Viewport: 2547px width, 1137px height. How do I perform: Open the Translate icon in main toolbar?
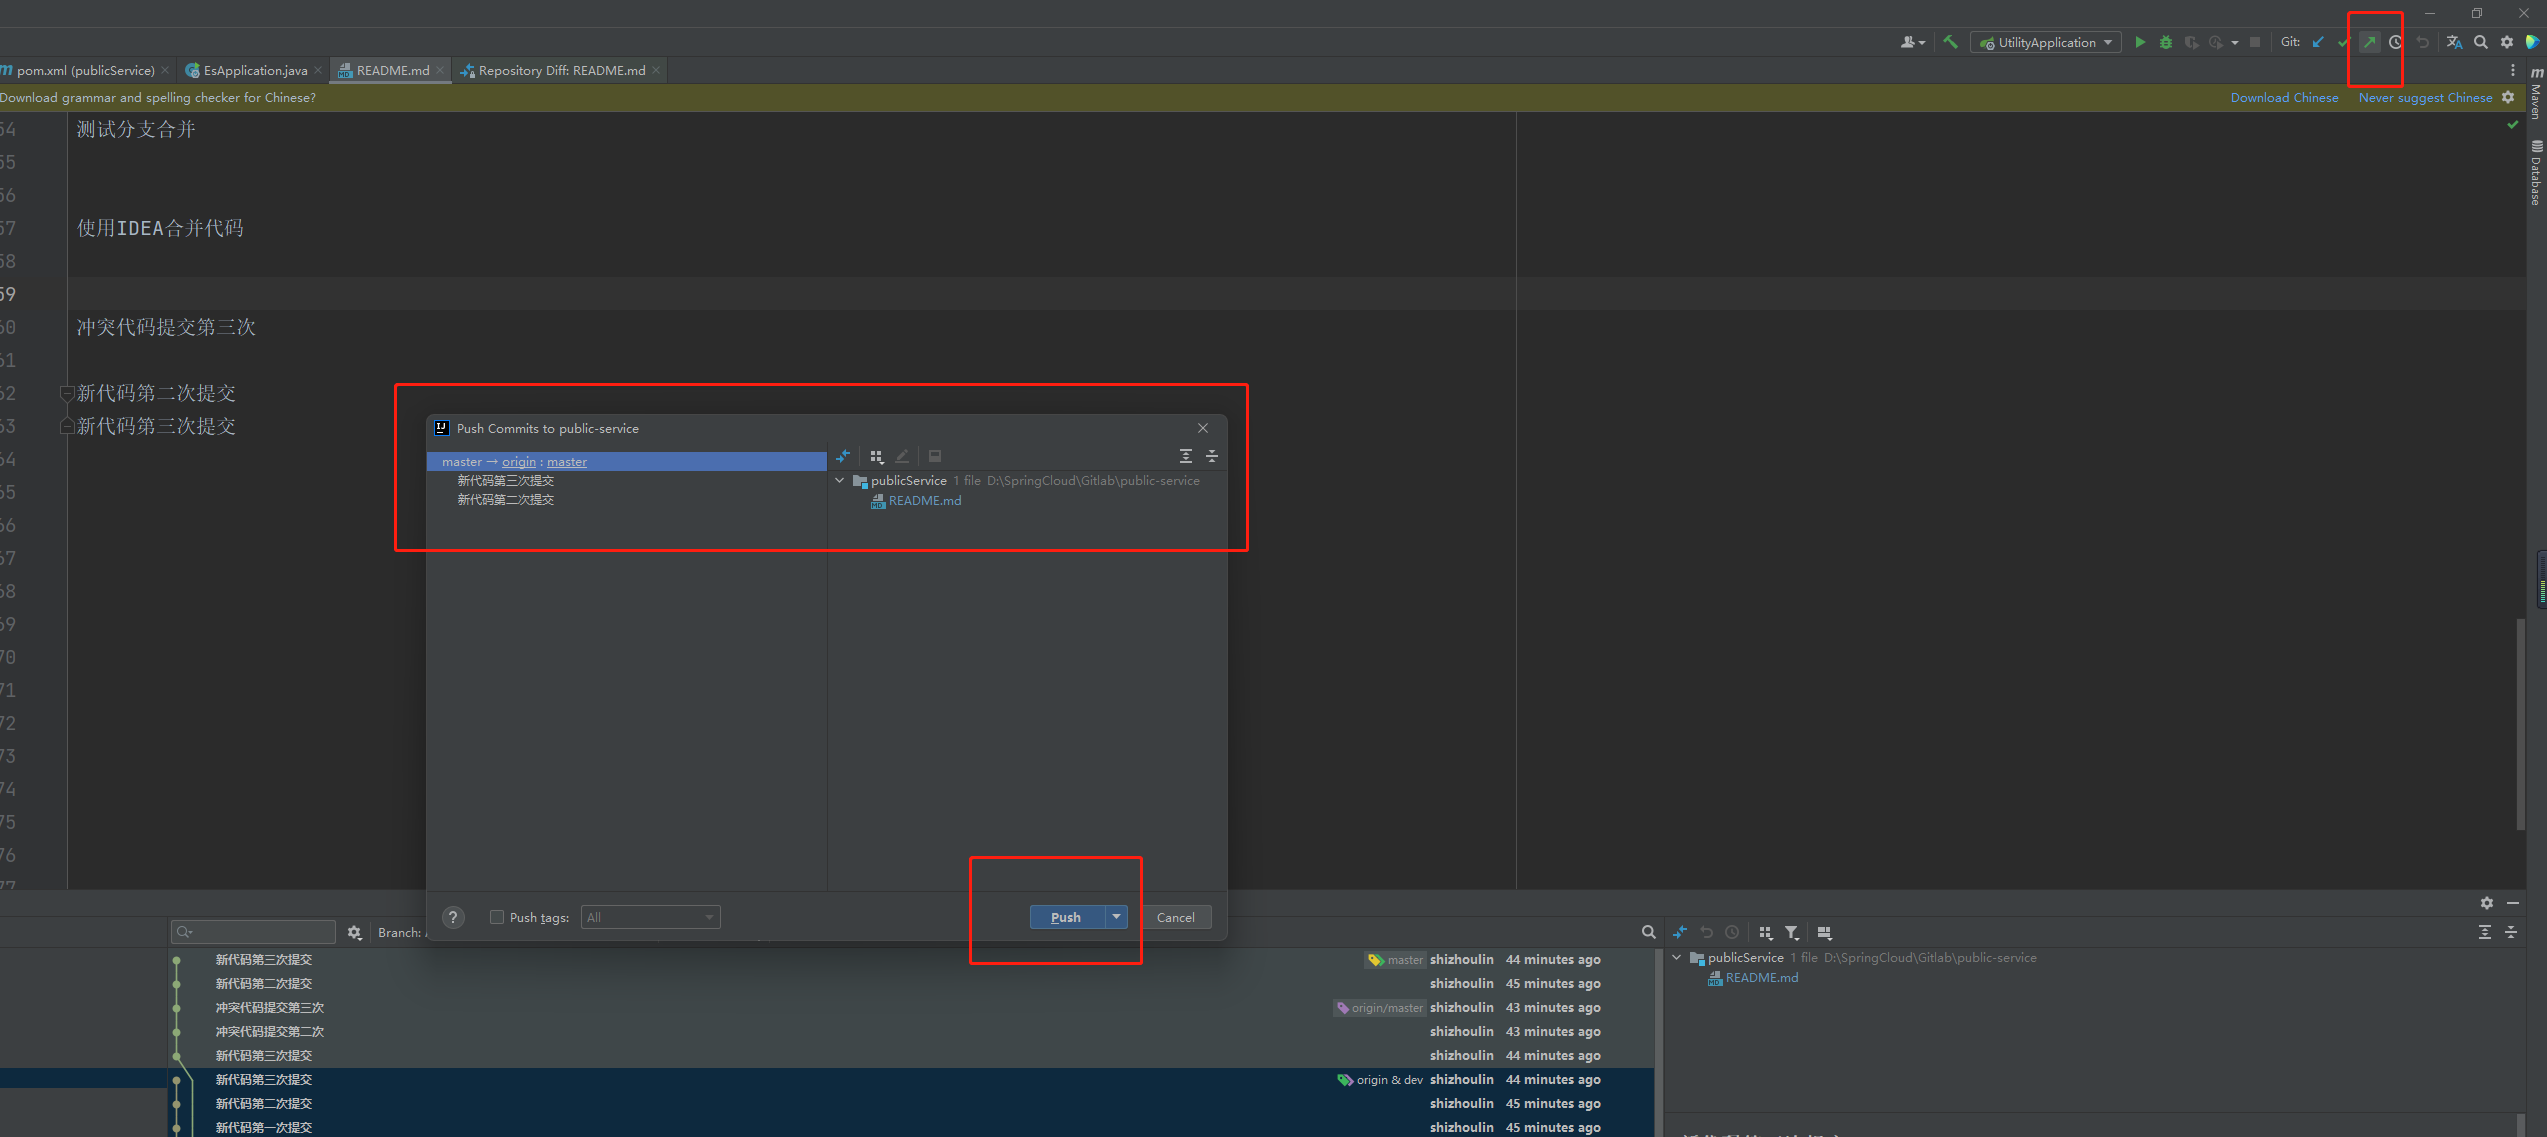point(2454,42)
